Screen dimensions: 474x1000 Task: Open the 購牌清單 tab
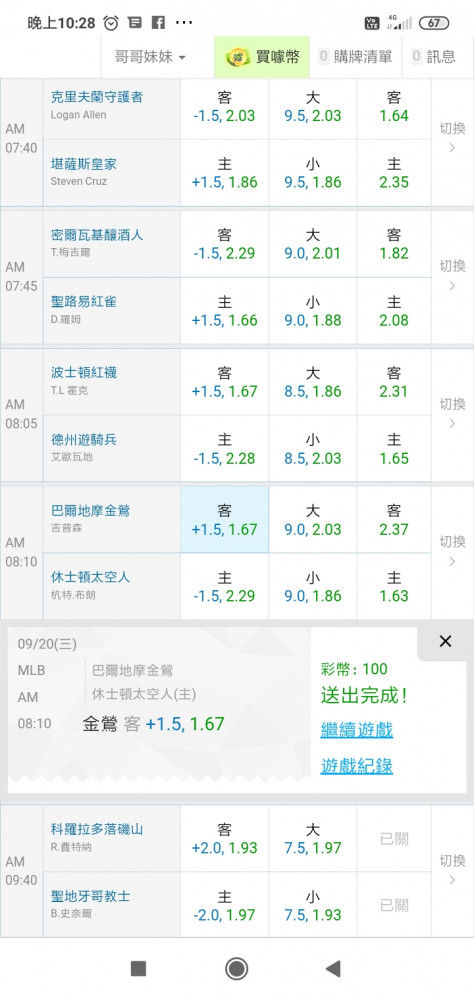[x=355, y=57]
